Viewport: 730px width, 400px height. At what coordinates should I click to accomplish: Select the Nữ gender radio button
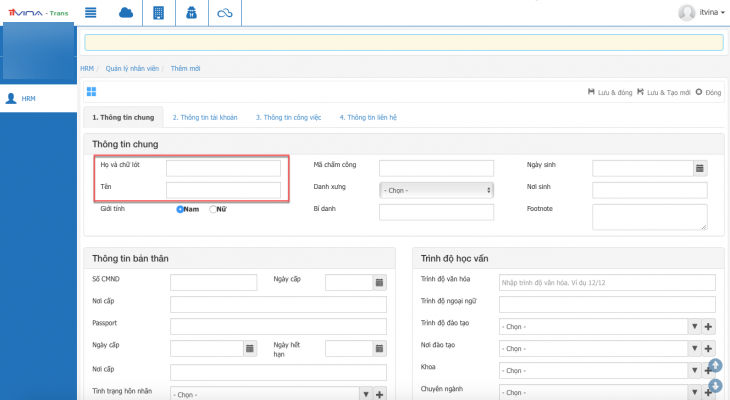(x=213, y=209)
